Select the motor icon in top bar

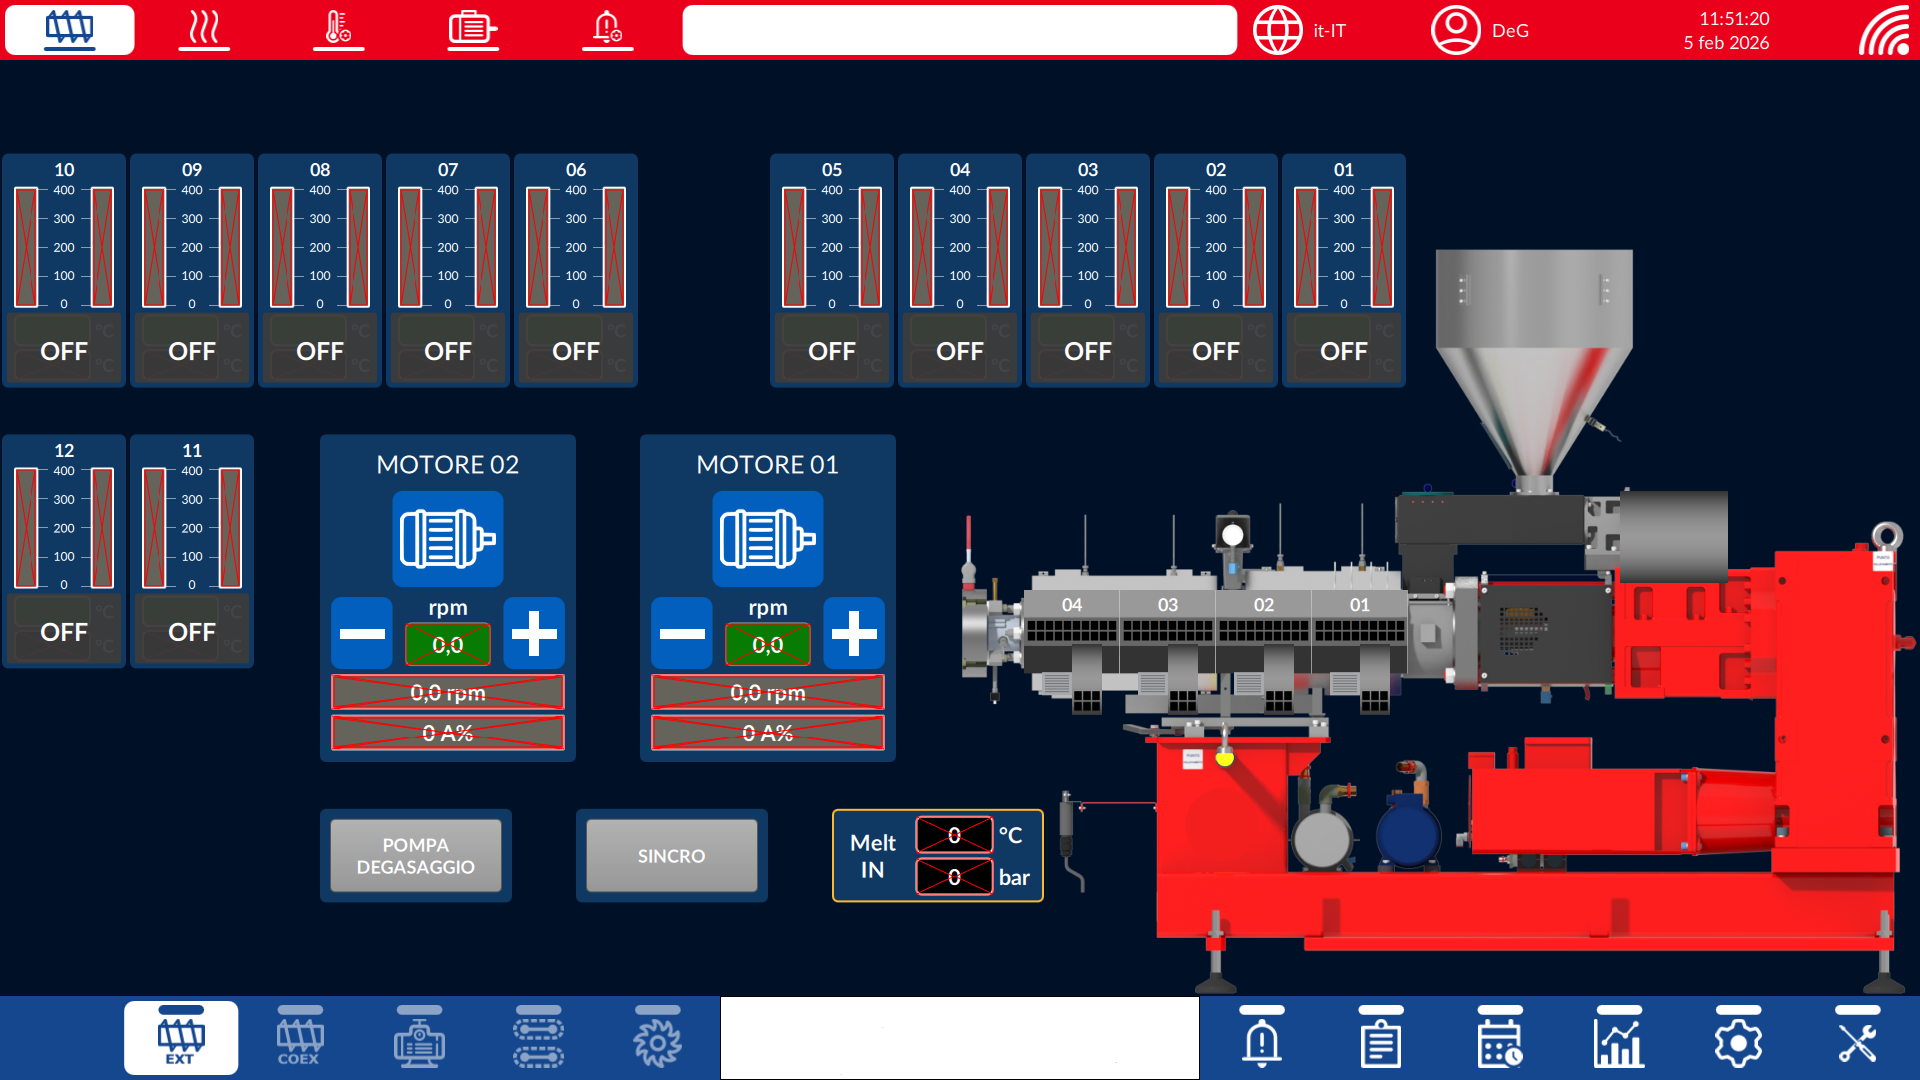[x=472, y=29]
